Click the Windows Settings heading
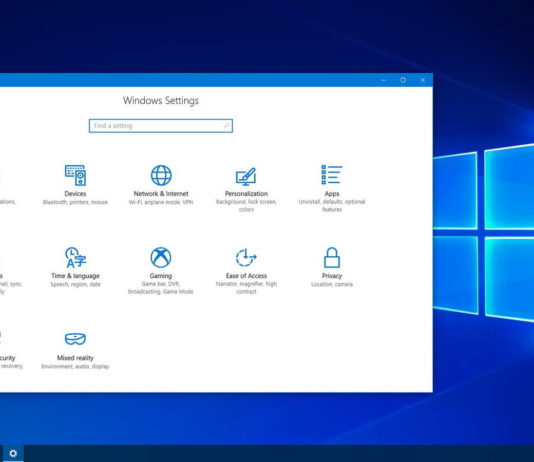 click(161, 100)
